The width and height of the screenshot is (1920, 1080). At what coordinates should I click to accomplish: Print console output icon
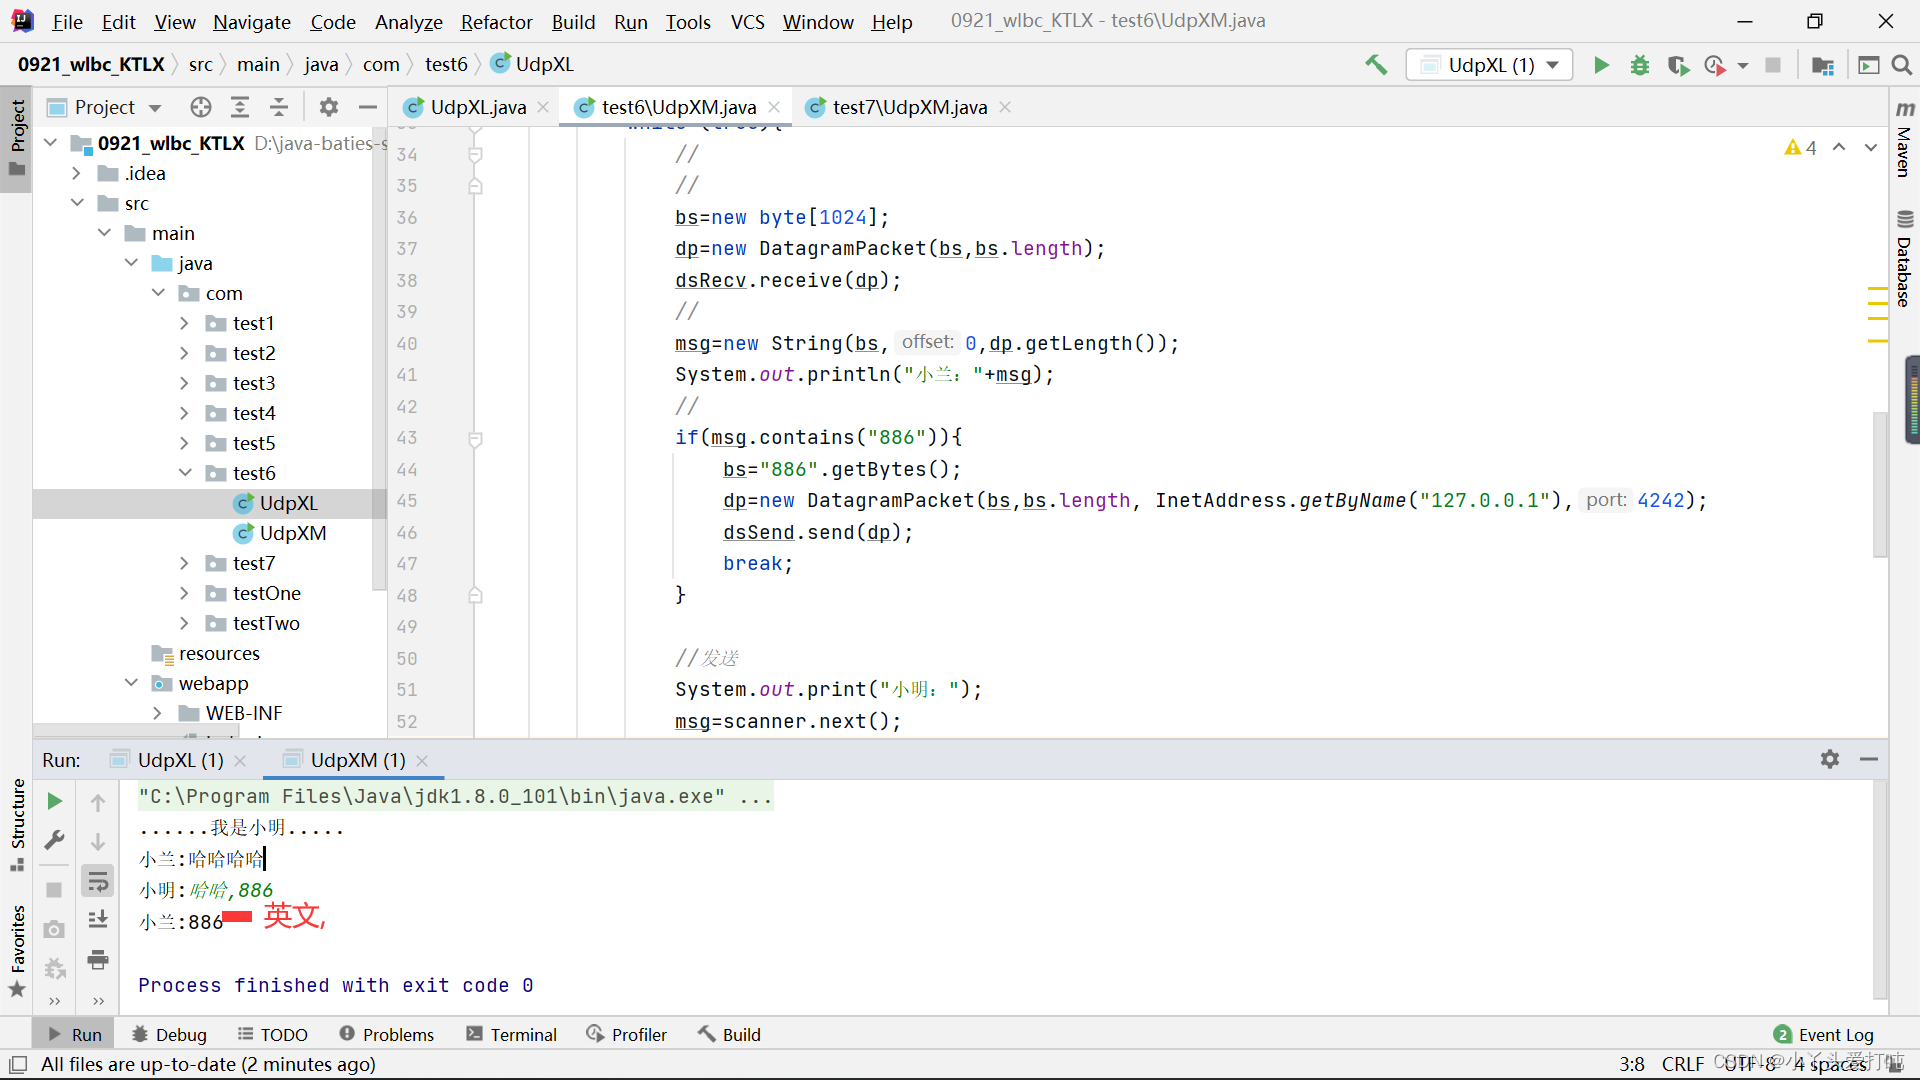click(98, 960)
